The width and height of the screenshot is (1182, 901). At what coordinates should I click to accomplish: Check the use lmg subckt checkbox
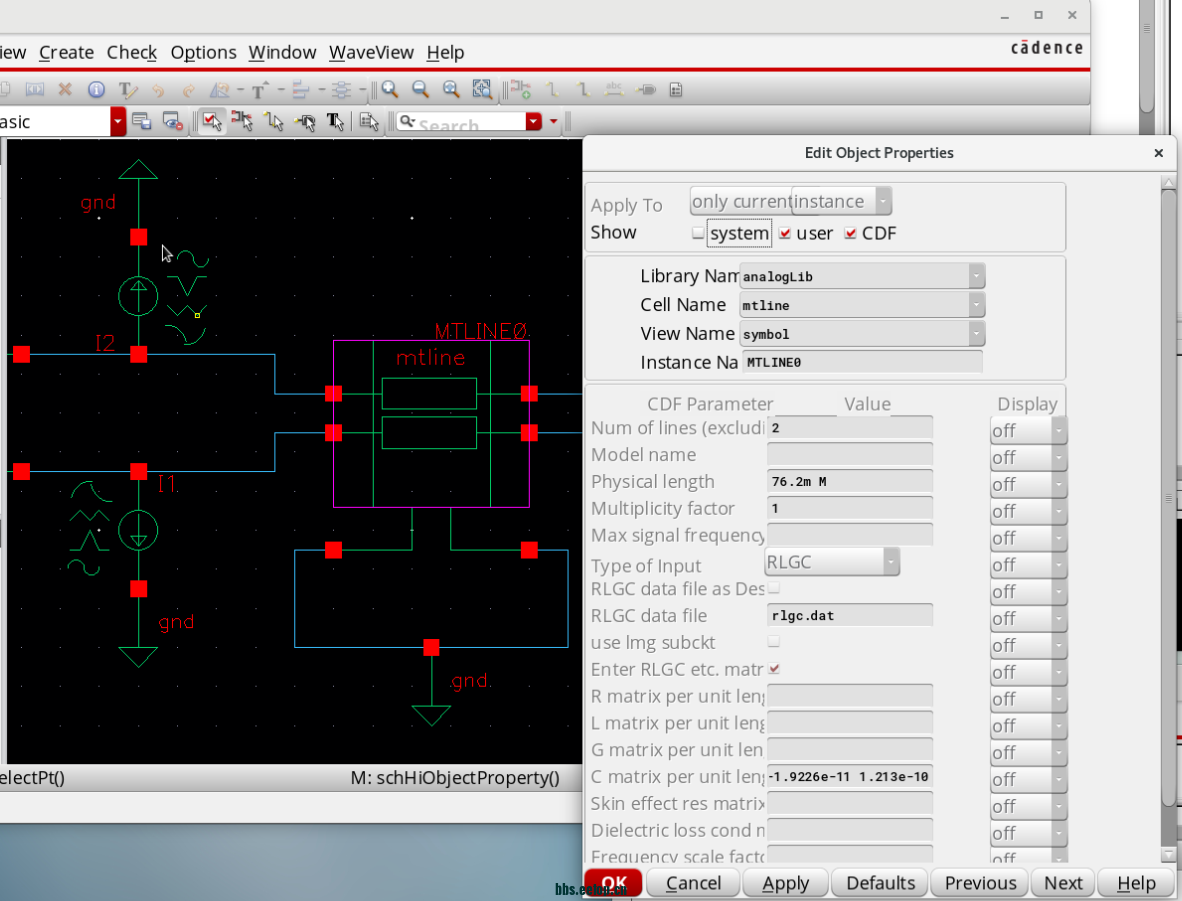coord(773,642)
